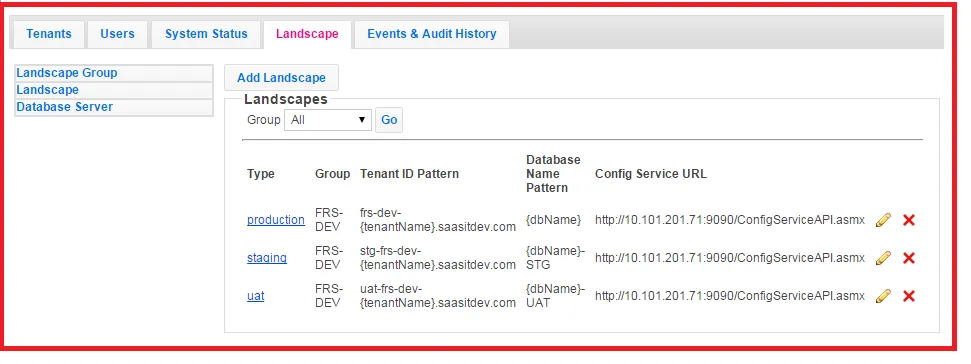The image size is (971, 364).
Task: Open Database Server in the side menu
Action: 113,107
